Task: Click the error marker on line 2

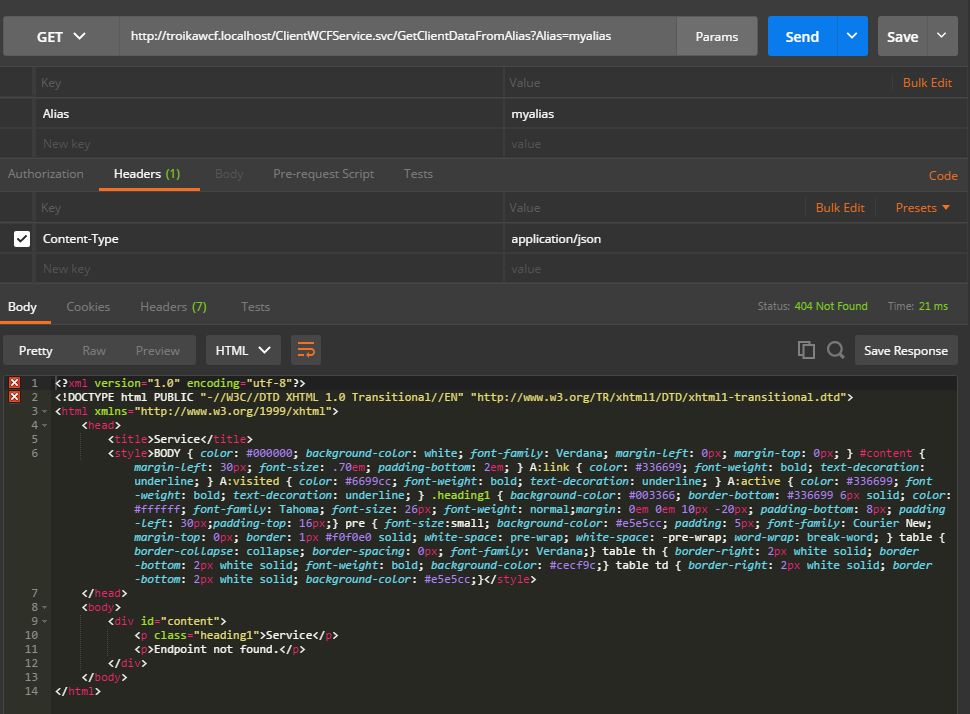Action: (x=14, y=397)
